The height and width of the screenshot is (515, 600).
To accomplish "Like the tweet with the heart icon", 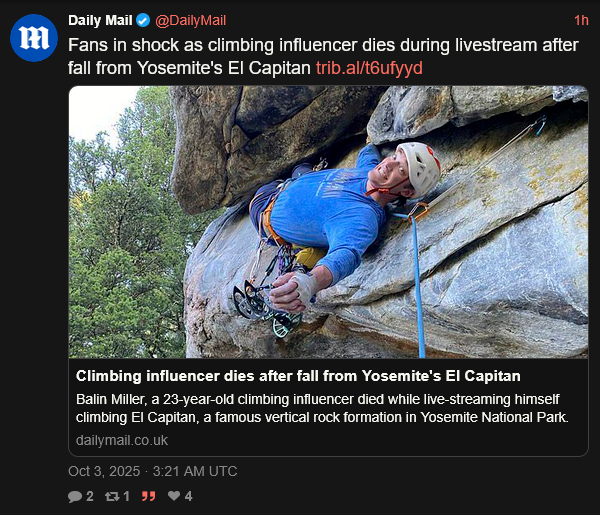I will click(174, 496).
